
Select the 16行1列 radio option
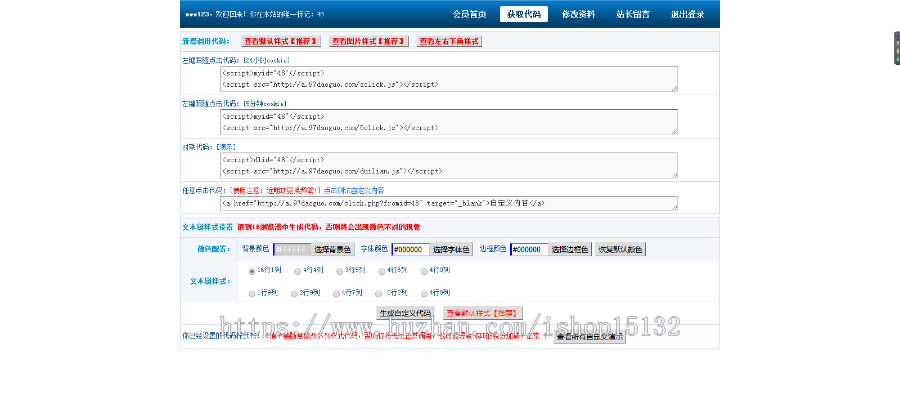tap(252, 271)
